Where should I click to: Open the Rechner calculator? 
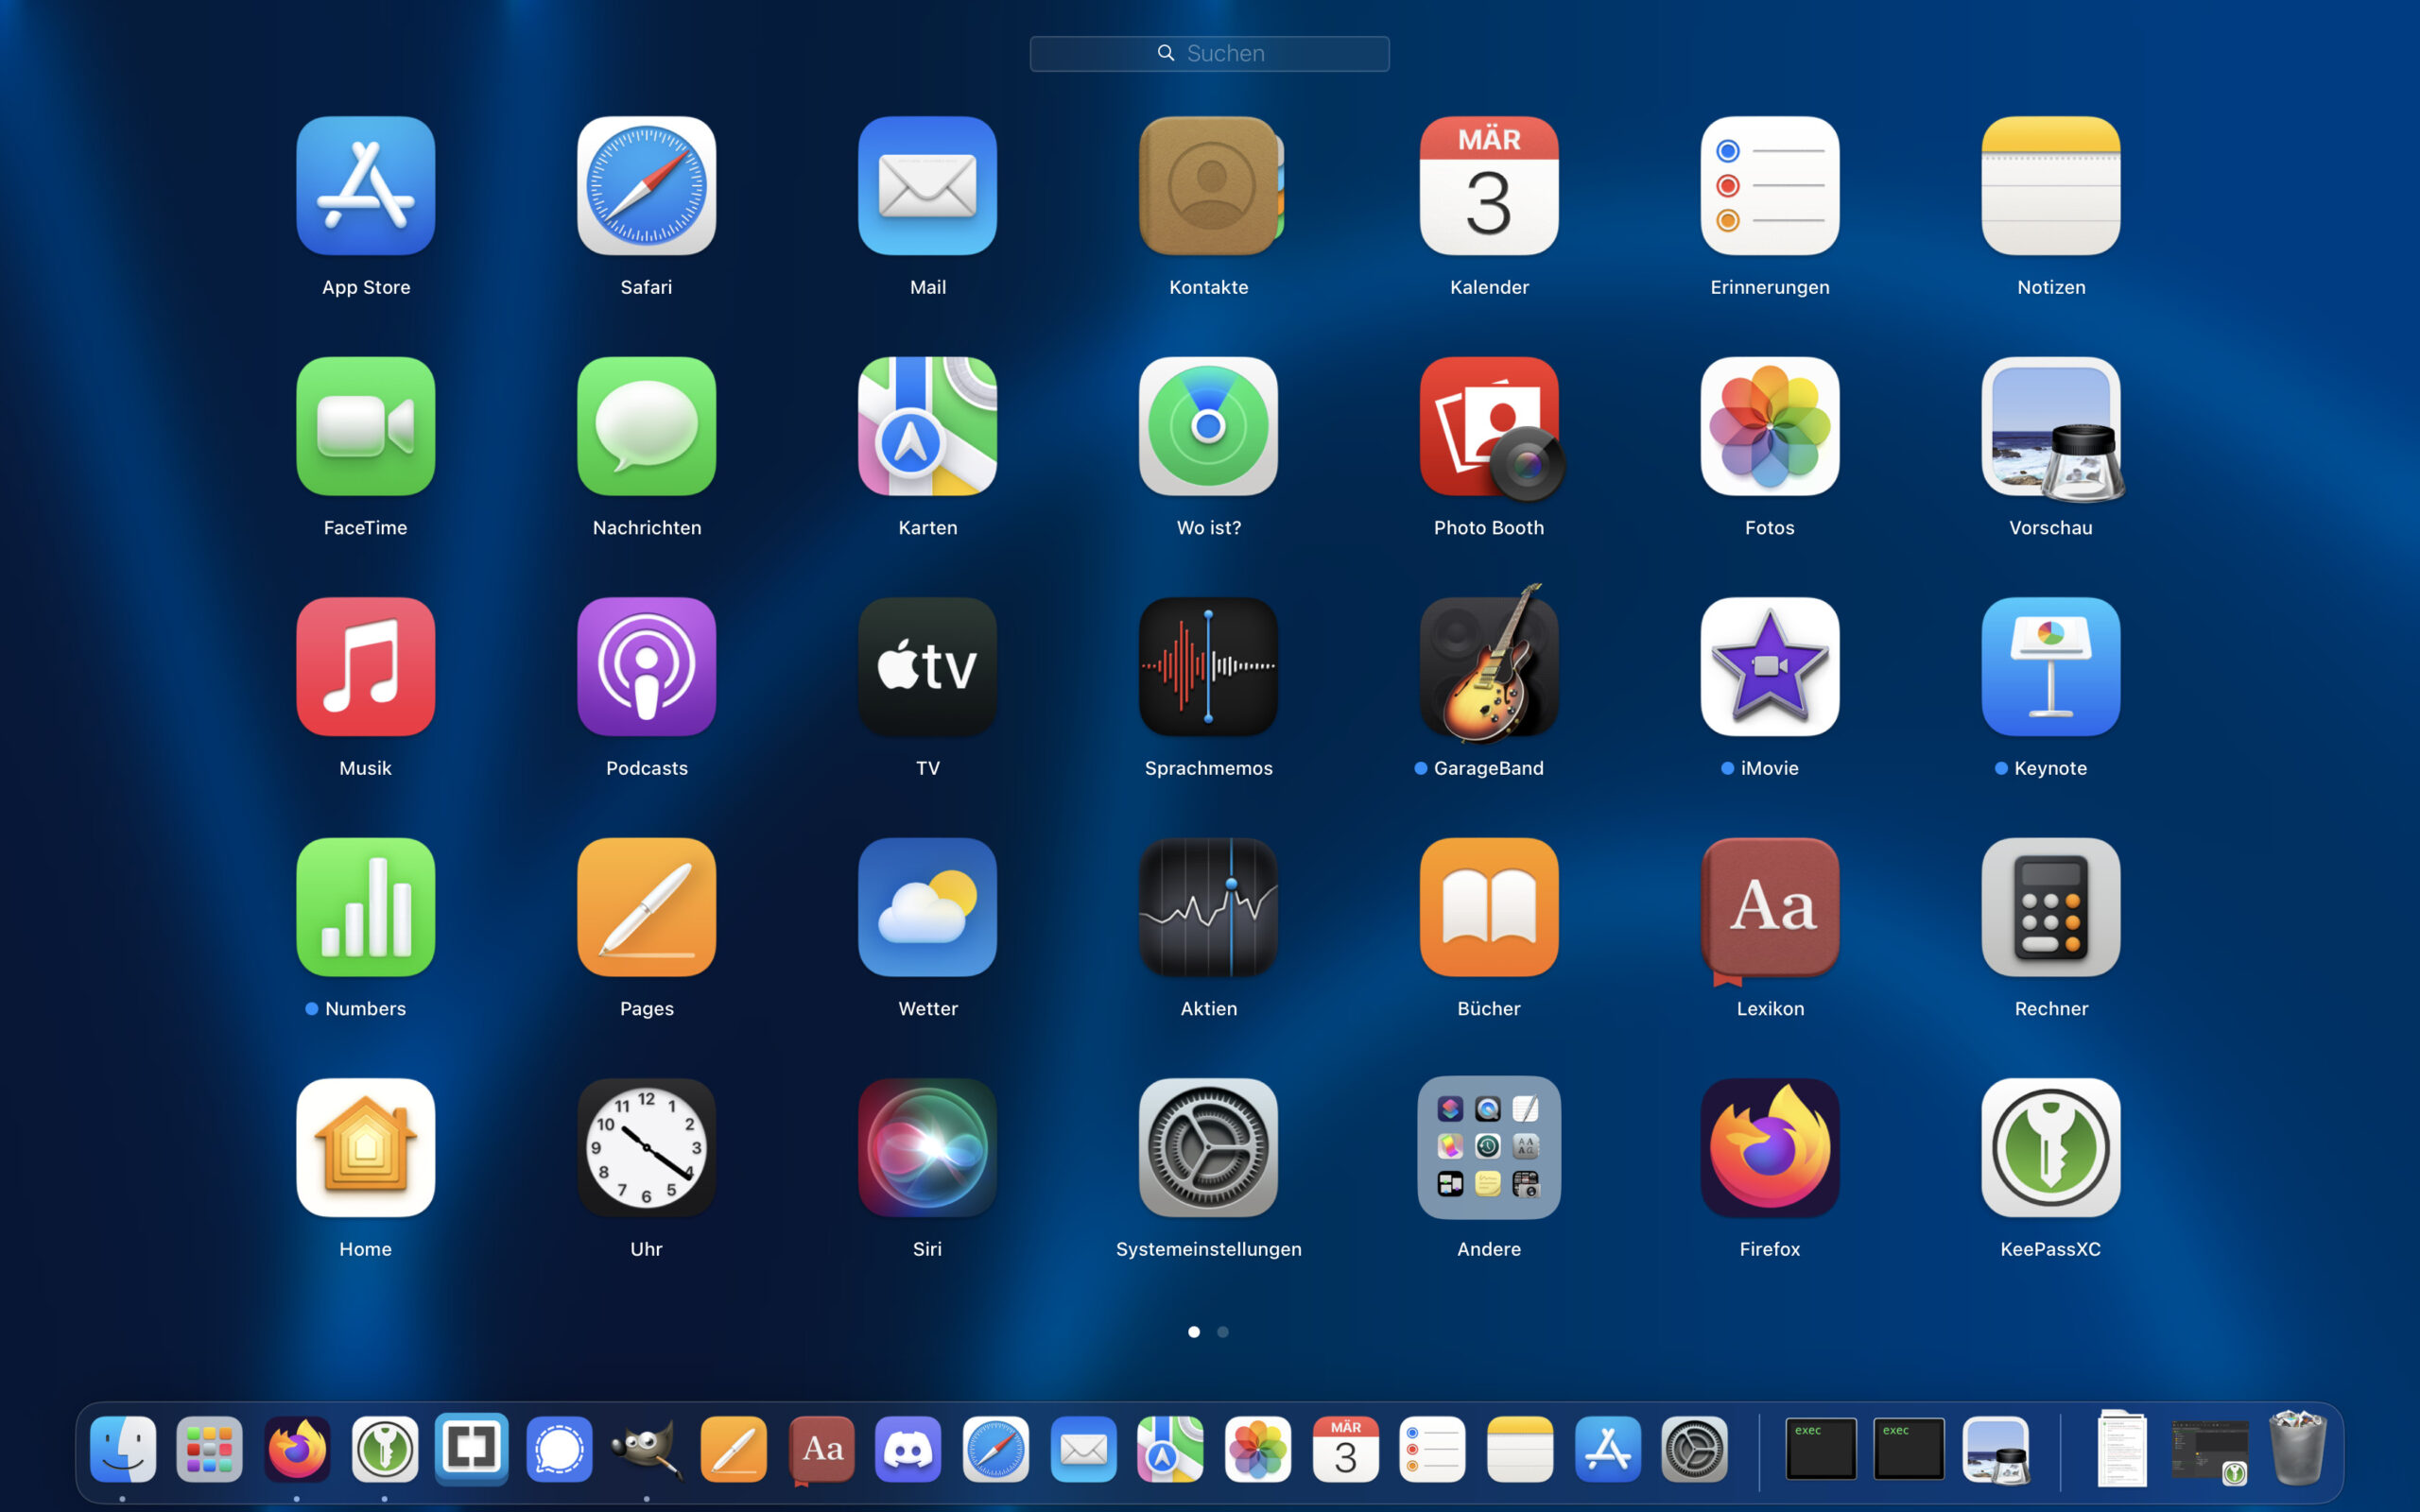coord(2051,908)
